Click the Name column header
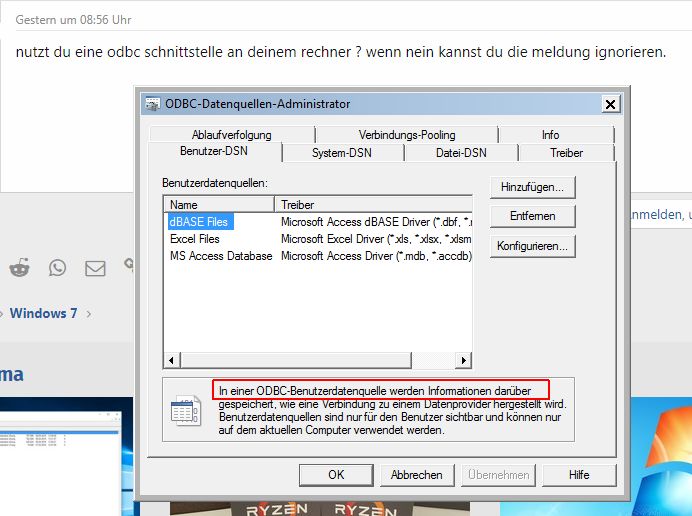The height and width of the screenshot is (516, 692). (x=219, y=205)
